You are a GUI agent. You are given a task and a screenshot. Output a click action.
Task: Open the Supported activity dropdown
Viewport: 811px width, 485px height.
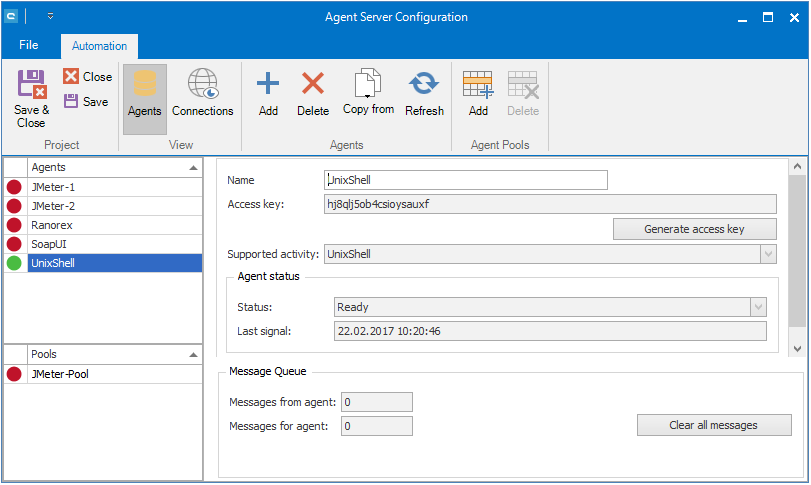767,254
